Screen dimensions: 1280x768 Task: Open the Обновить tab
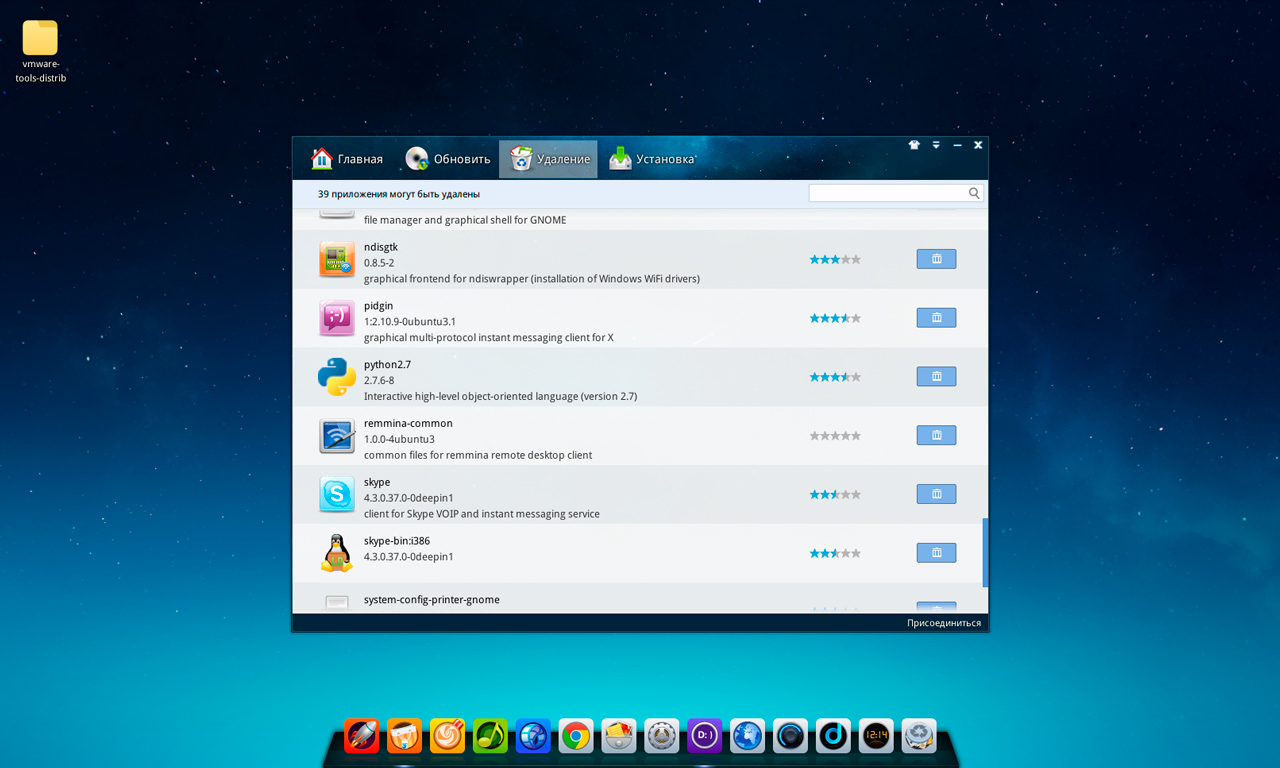(448, 159)
